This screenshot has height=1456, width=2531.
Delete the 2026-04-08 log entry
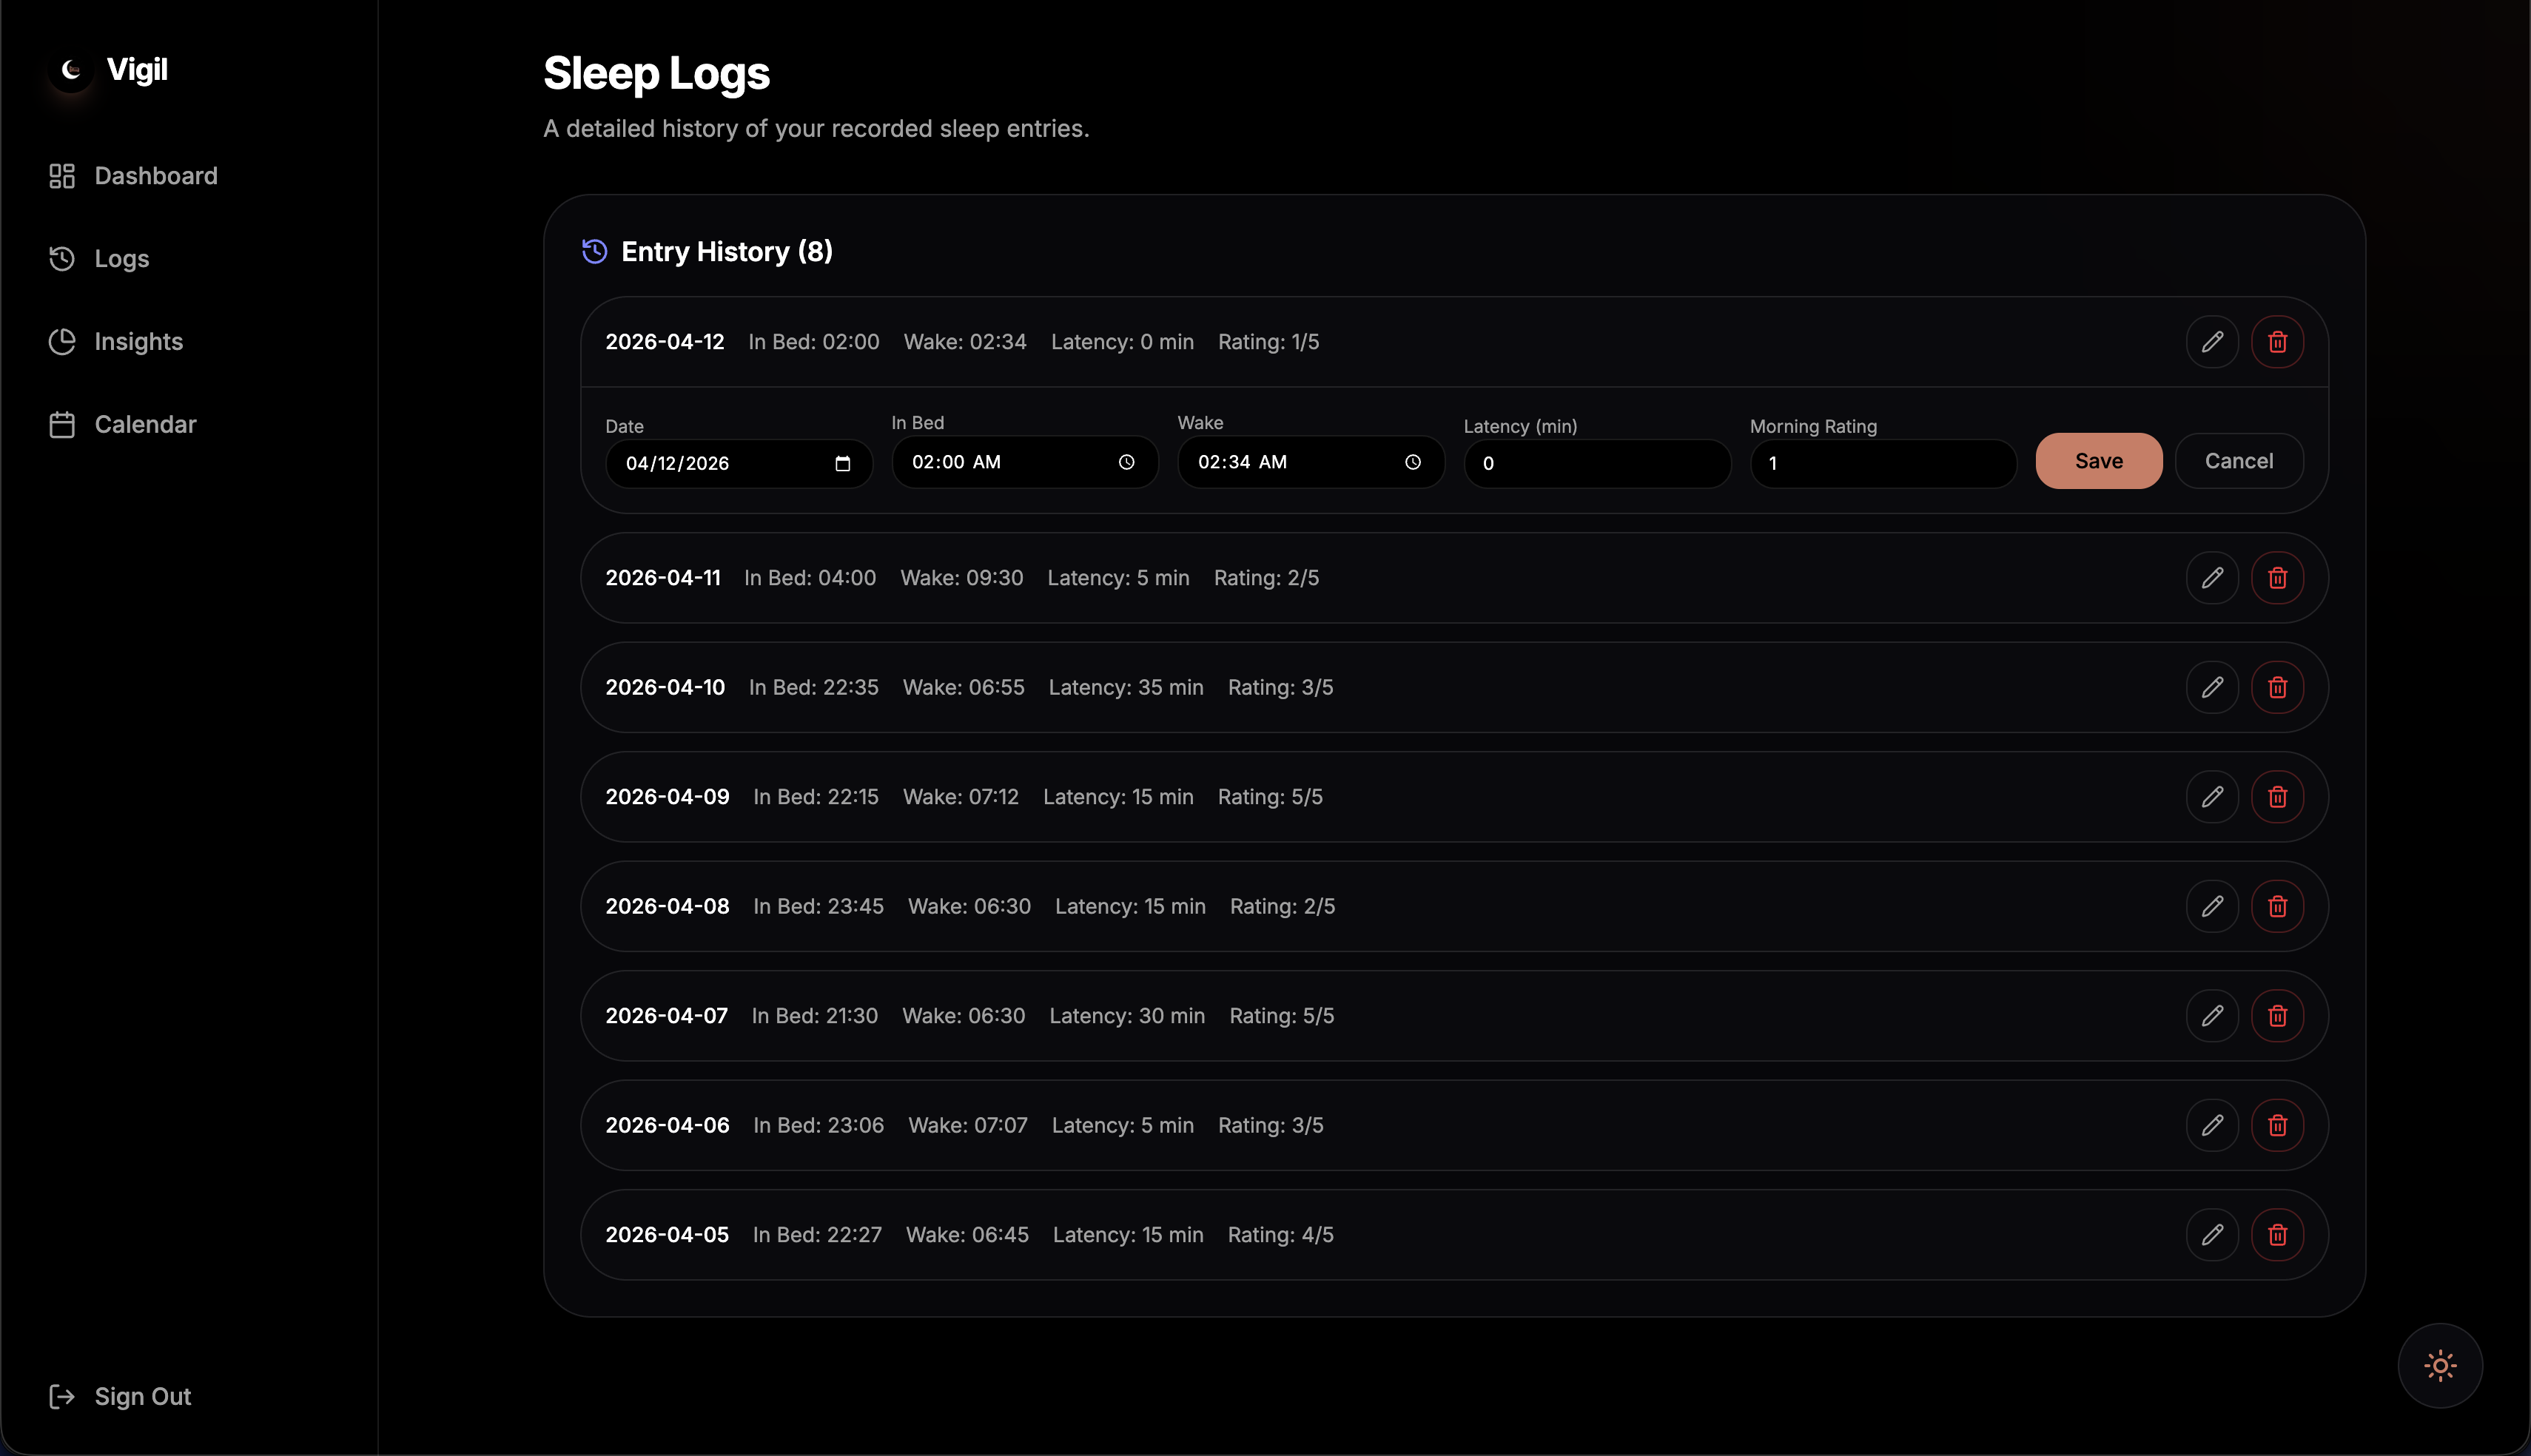2277,906
